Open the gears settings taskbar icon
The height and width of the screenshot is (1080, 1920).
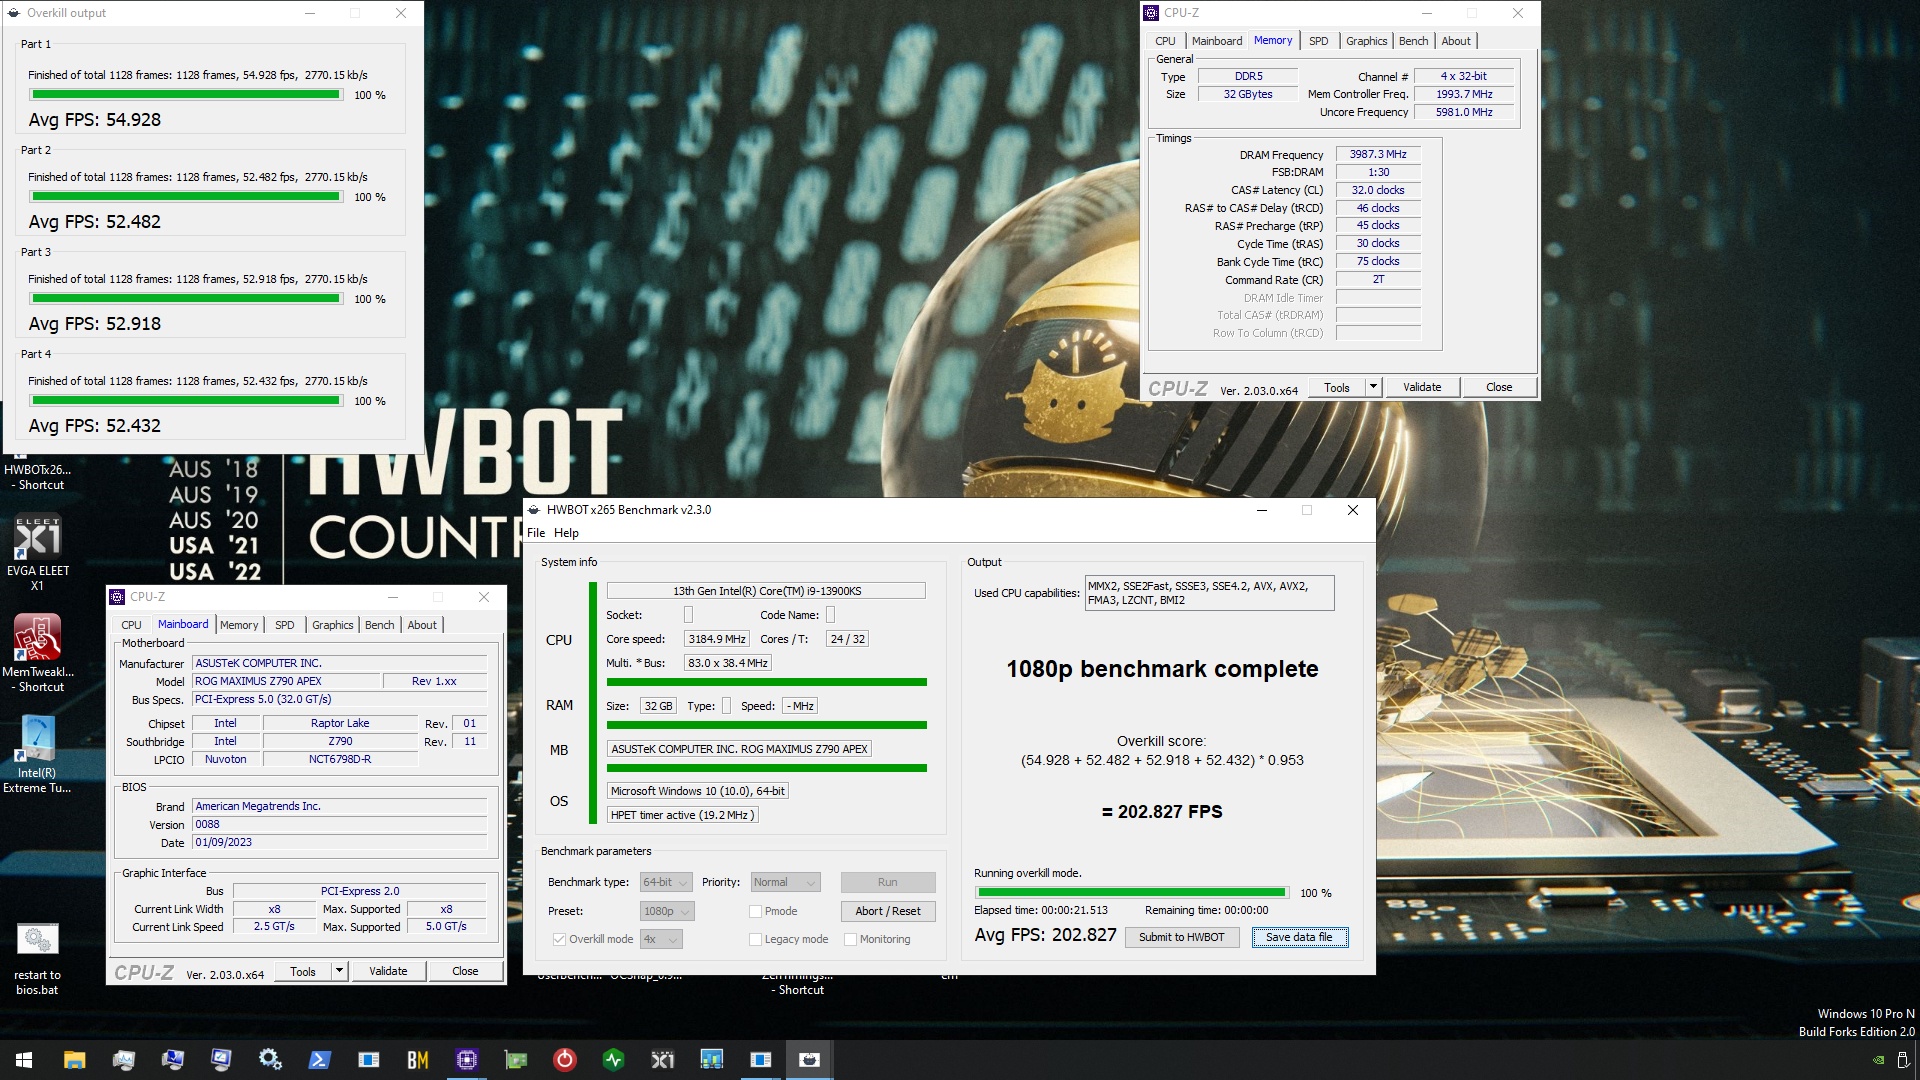[270, 1060]
